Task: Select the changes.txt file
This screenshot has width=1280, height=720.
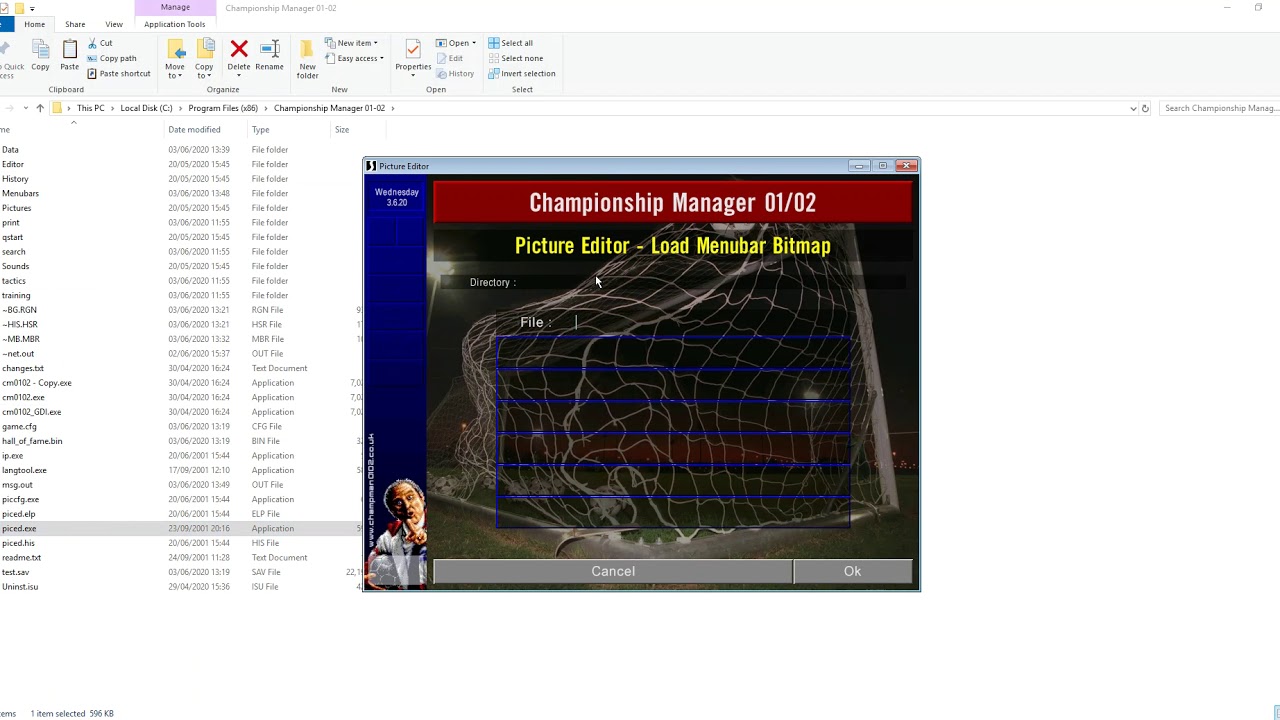Action: coord(23,368)
